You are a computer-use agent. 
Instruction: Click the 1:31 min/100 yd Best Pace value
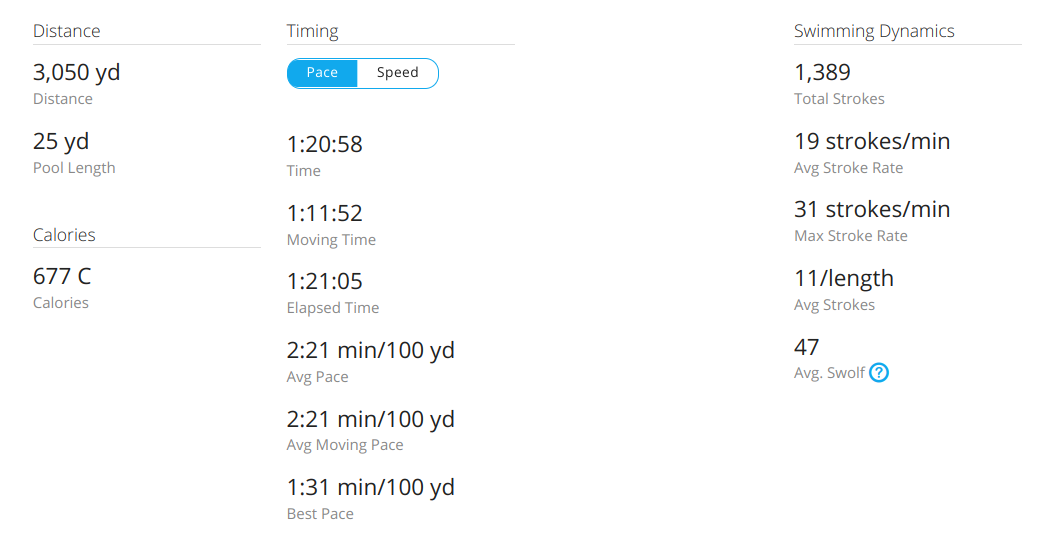pos(370,487)
